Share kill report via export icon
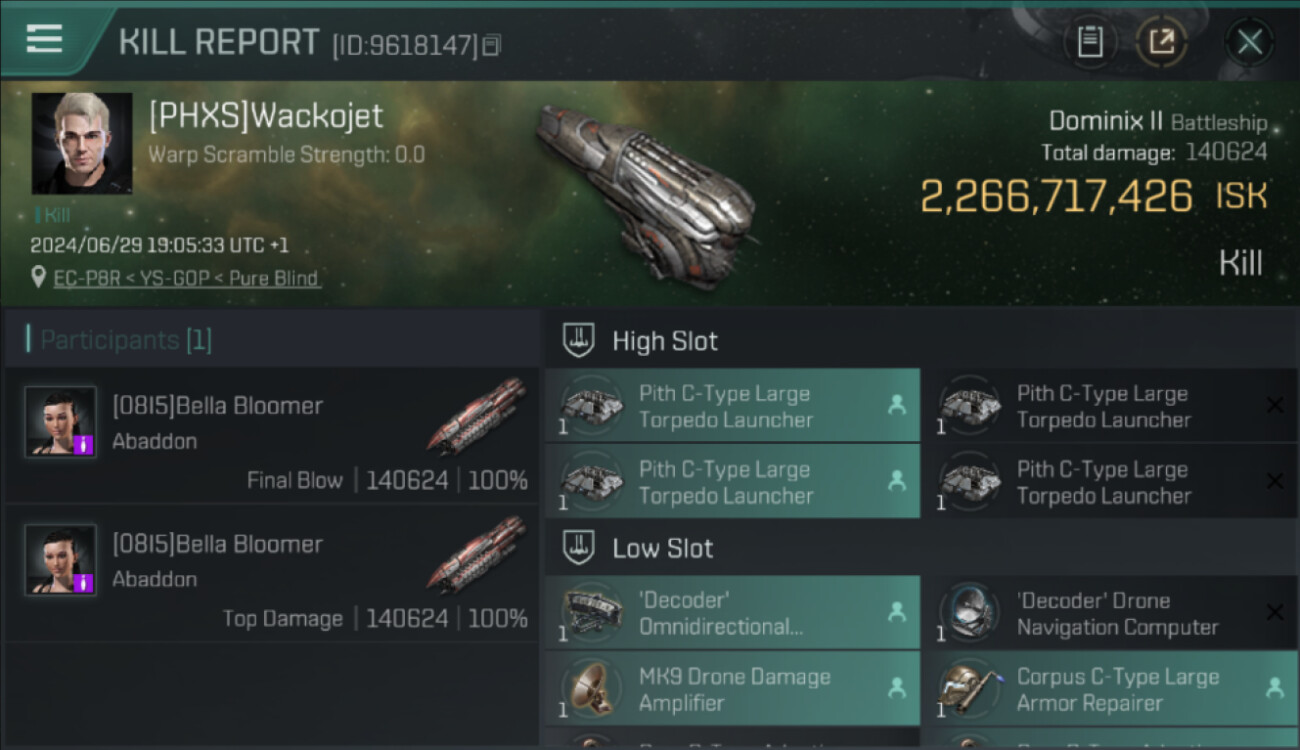This screenshot has height=750, width=1300. 1162,42
